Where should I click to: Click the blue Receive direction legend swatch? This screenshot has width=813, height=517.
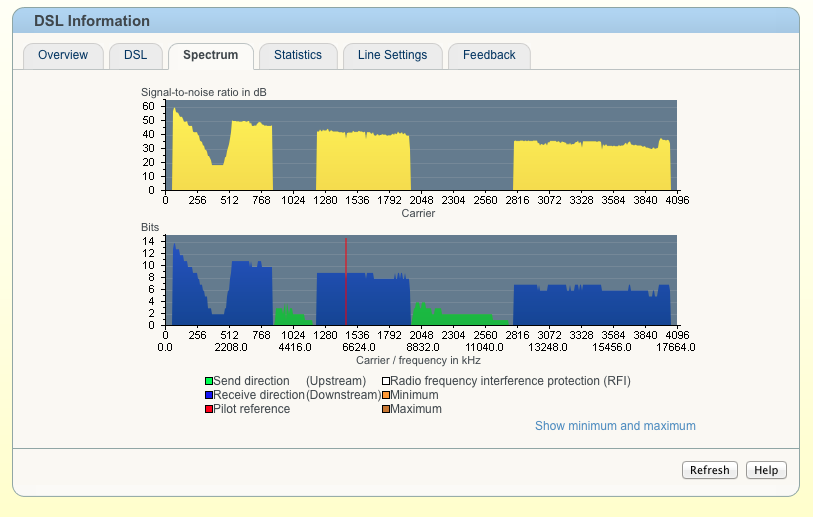tap(208, 395)
